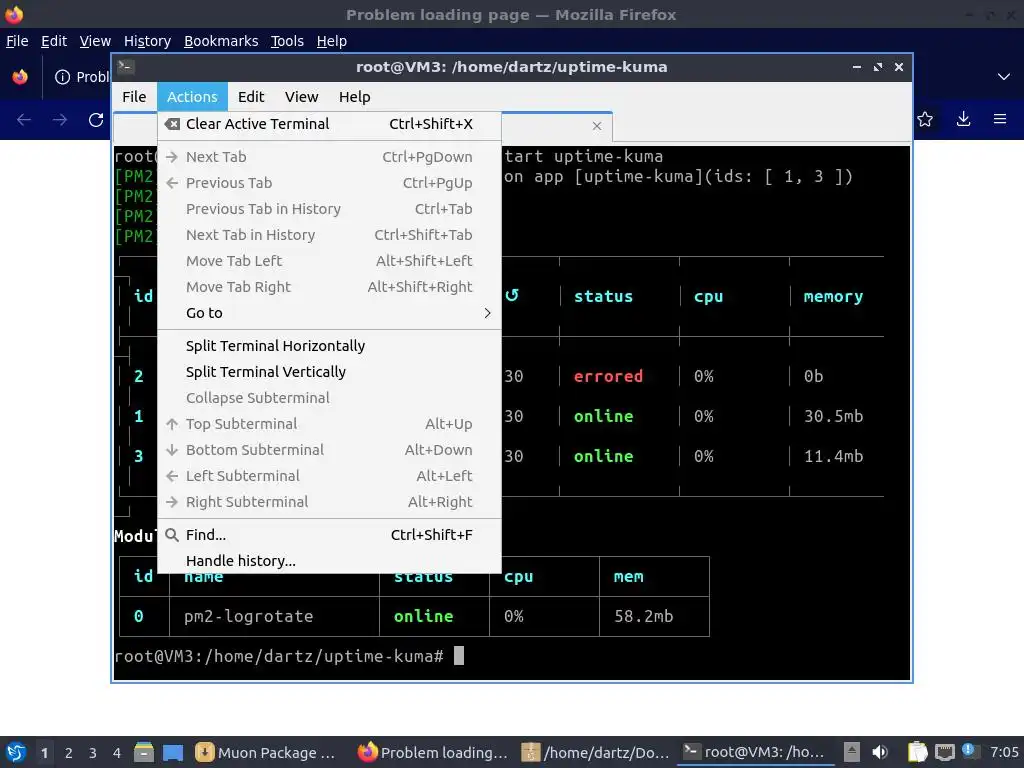
Task: Open Firefox View menu
Action: (x=95, y=41)
